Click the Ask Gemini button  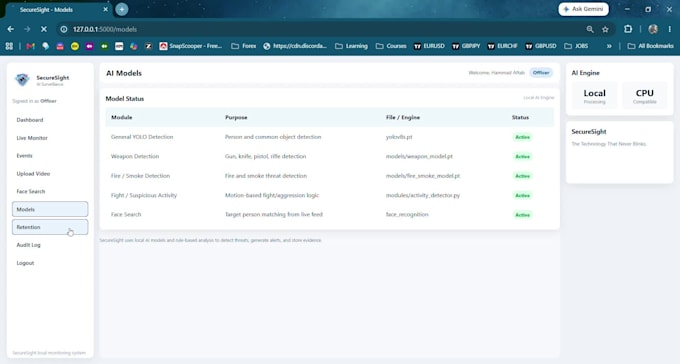tap(584, 9)
